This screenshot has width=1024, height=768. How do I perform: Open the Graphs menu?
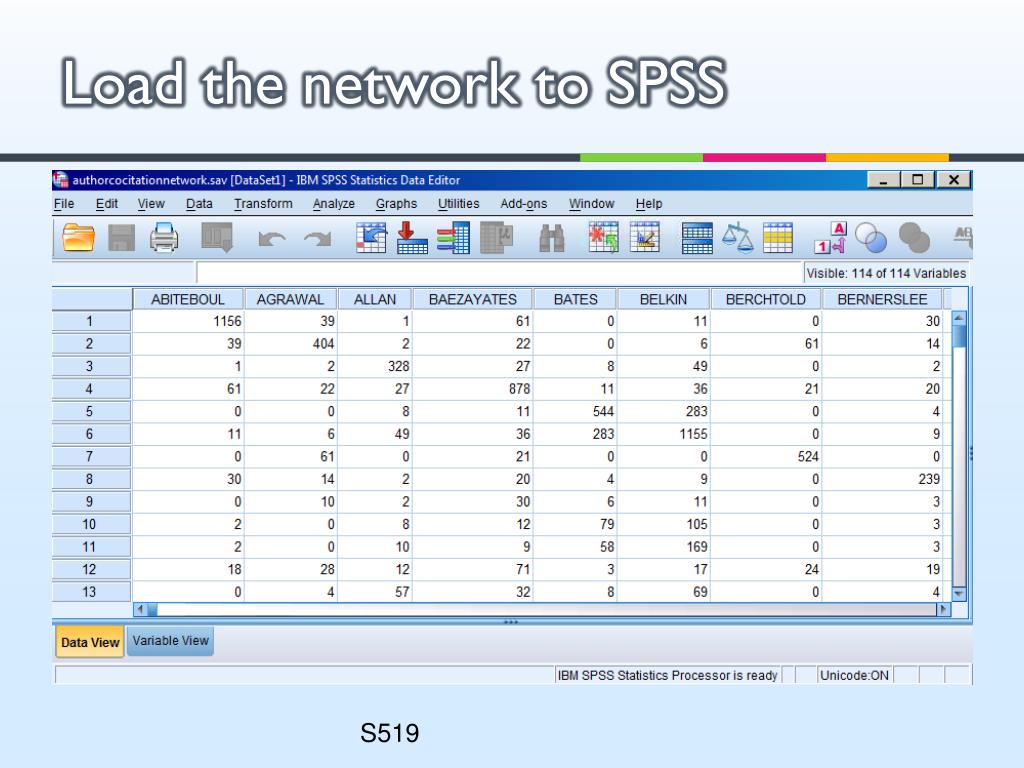[x=396, y=204]
